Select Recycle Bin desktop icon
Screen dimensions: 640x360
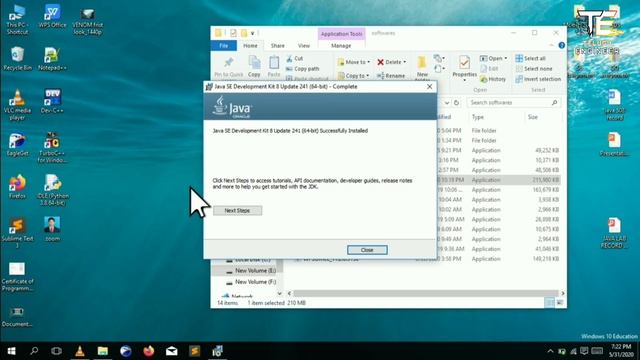click(17, 59)
